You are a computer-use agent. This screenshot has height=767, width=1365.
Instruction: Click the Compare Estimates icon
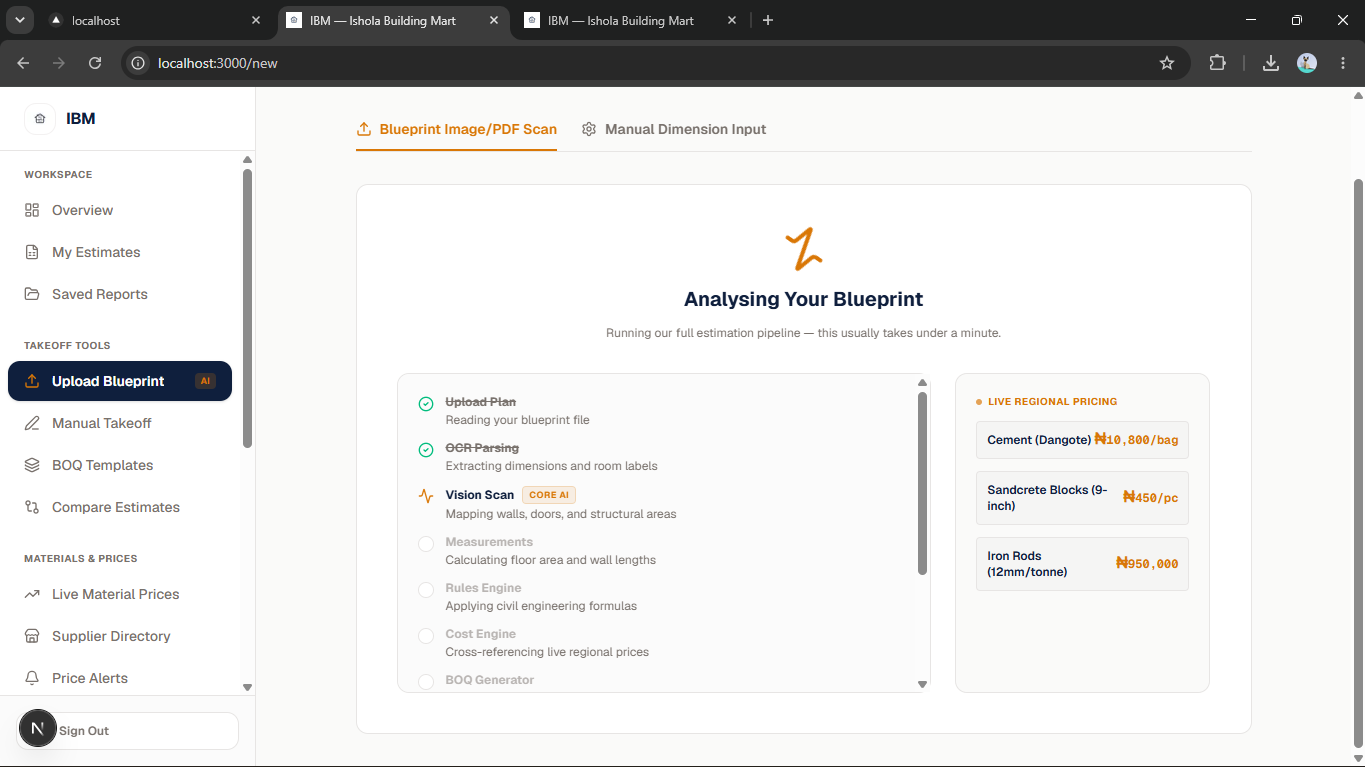coord(32,507)
